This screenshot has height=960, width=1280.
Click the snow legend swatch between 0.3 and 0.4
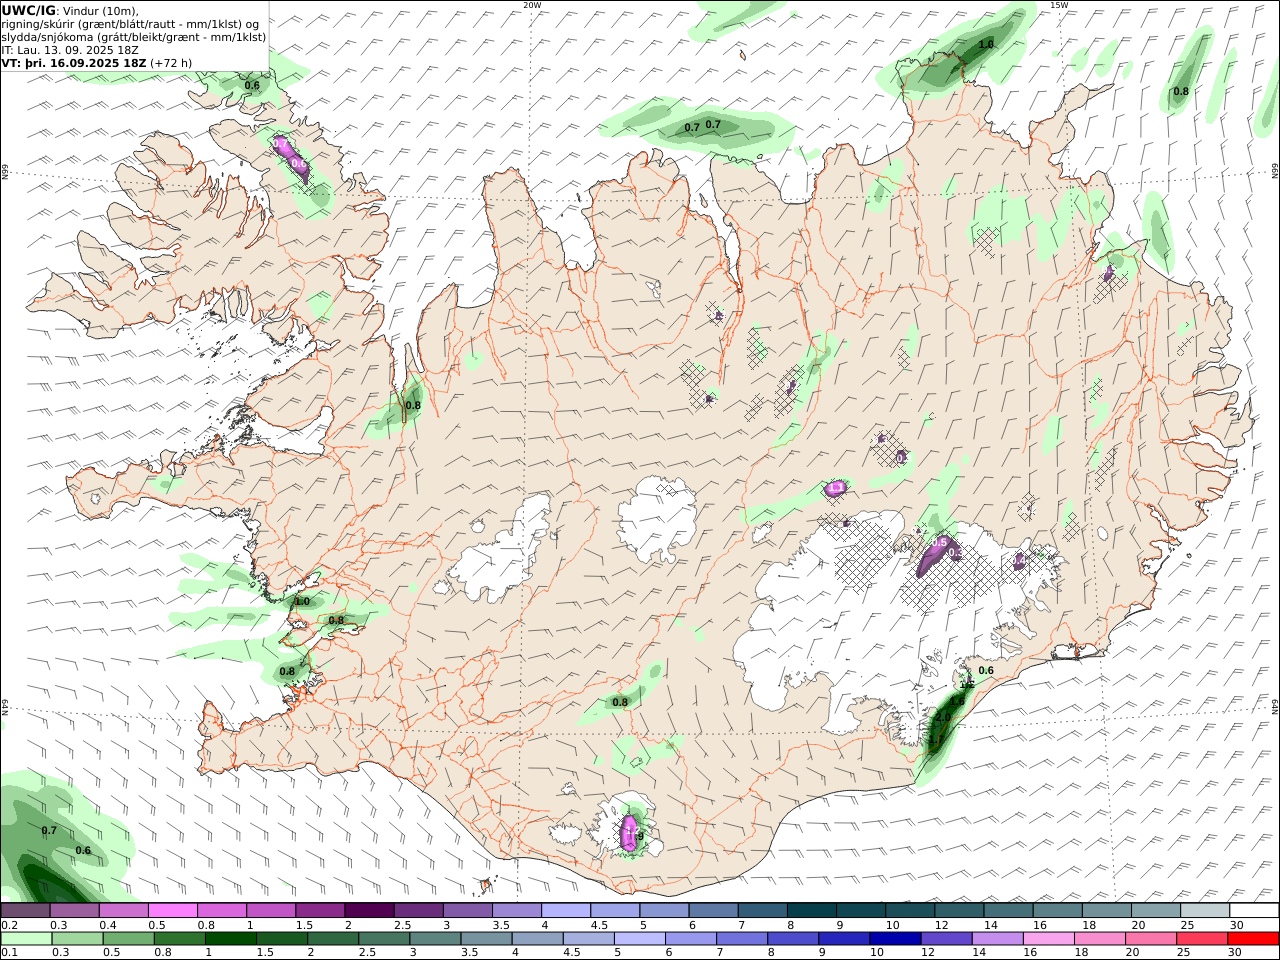tap(74, 910)
